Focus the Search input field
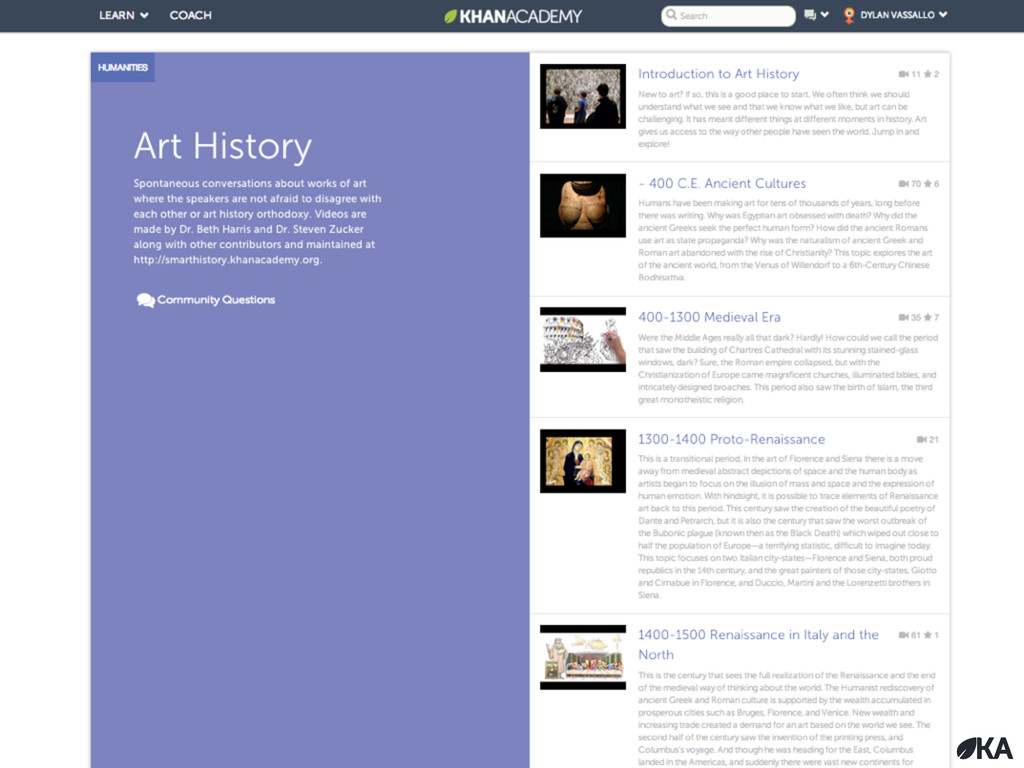The height and width of the screenshot is (768, 1024). click(x=728, y=16)
